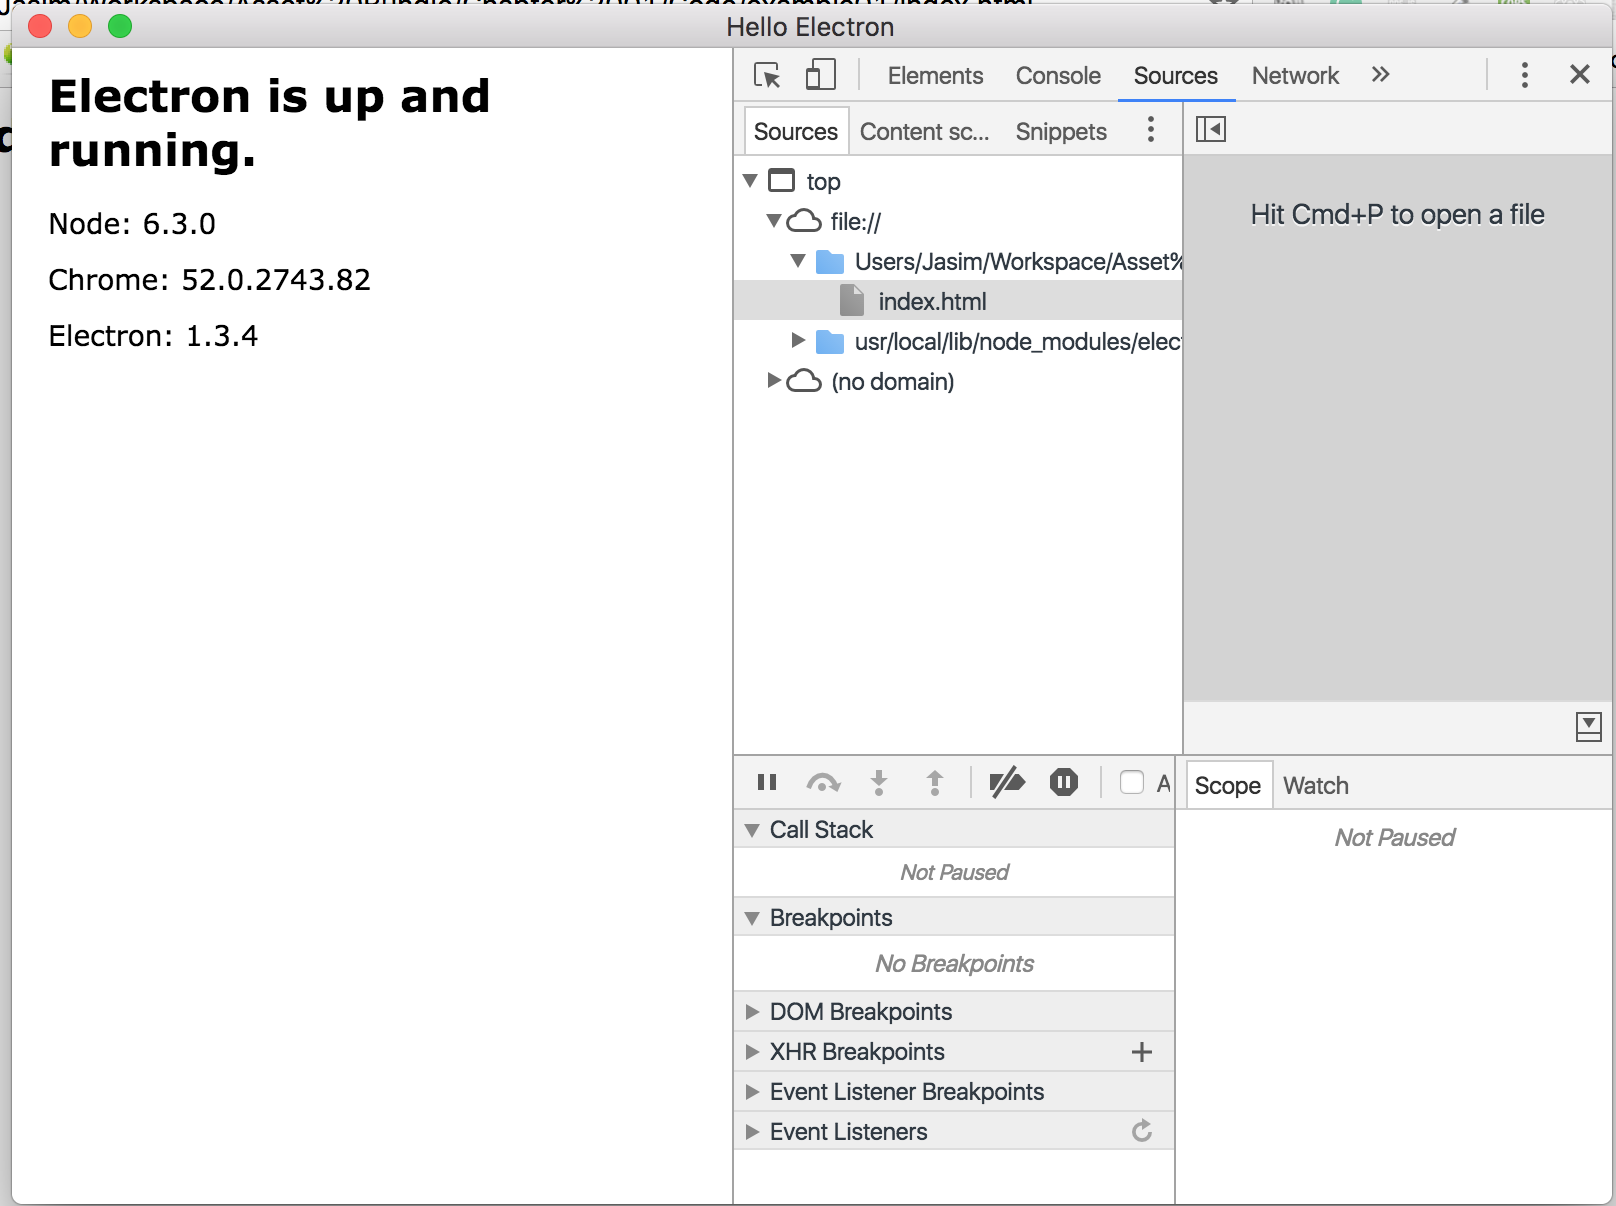This screenshot has height=1206, width=1616.
Task: Collapse the top frame tree node
Action: [750, 181]
